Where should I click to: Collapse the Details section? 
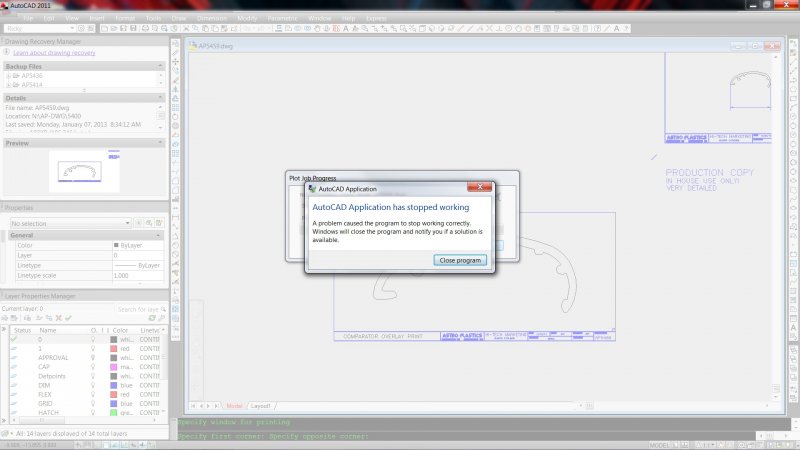[160, 98]
